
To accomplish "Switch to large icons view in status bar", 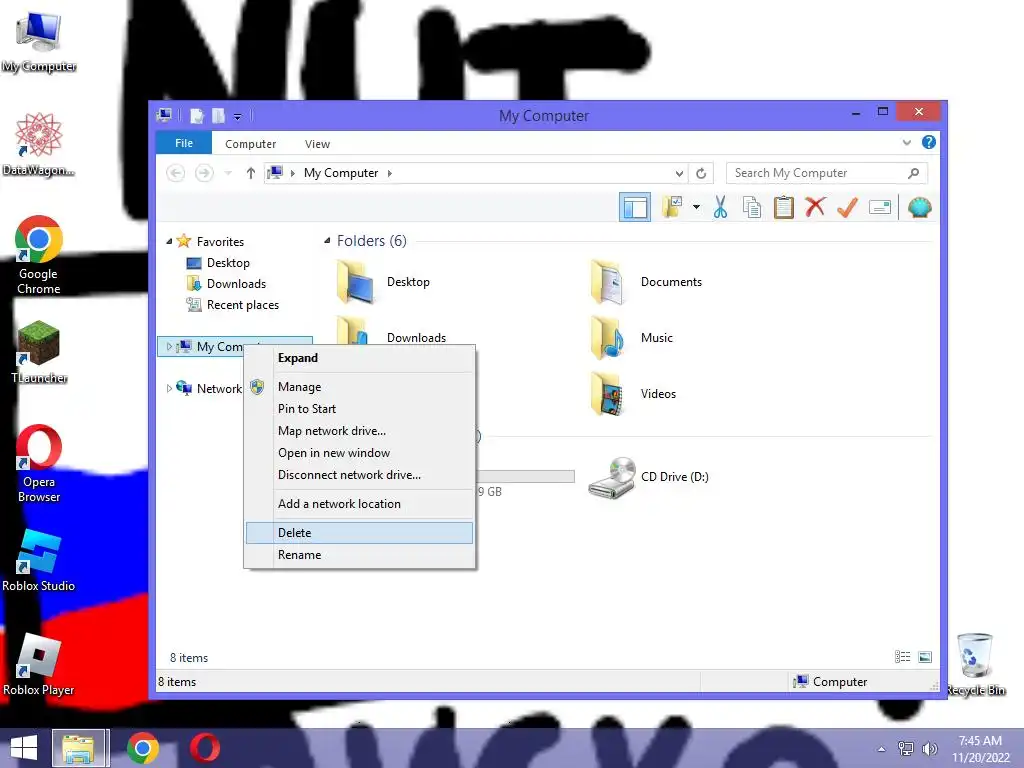I will 925,657.
